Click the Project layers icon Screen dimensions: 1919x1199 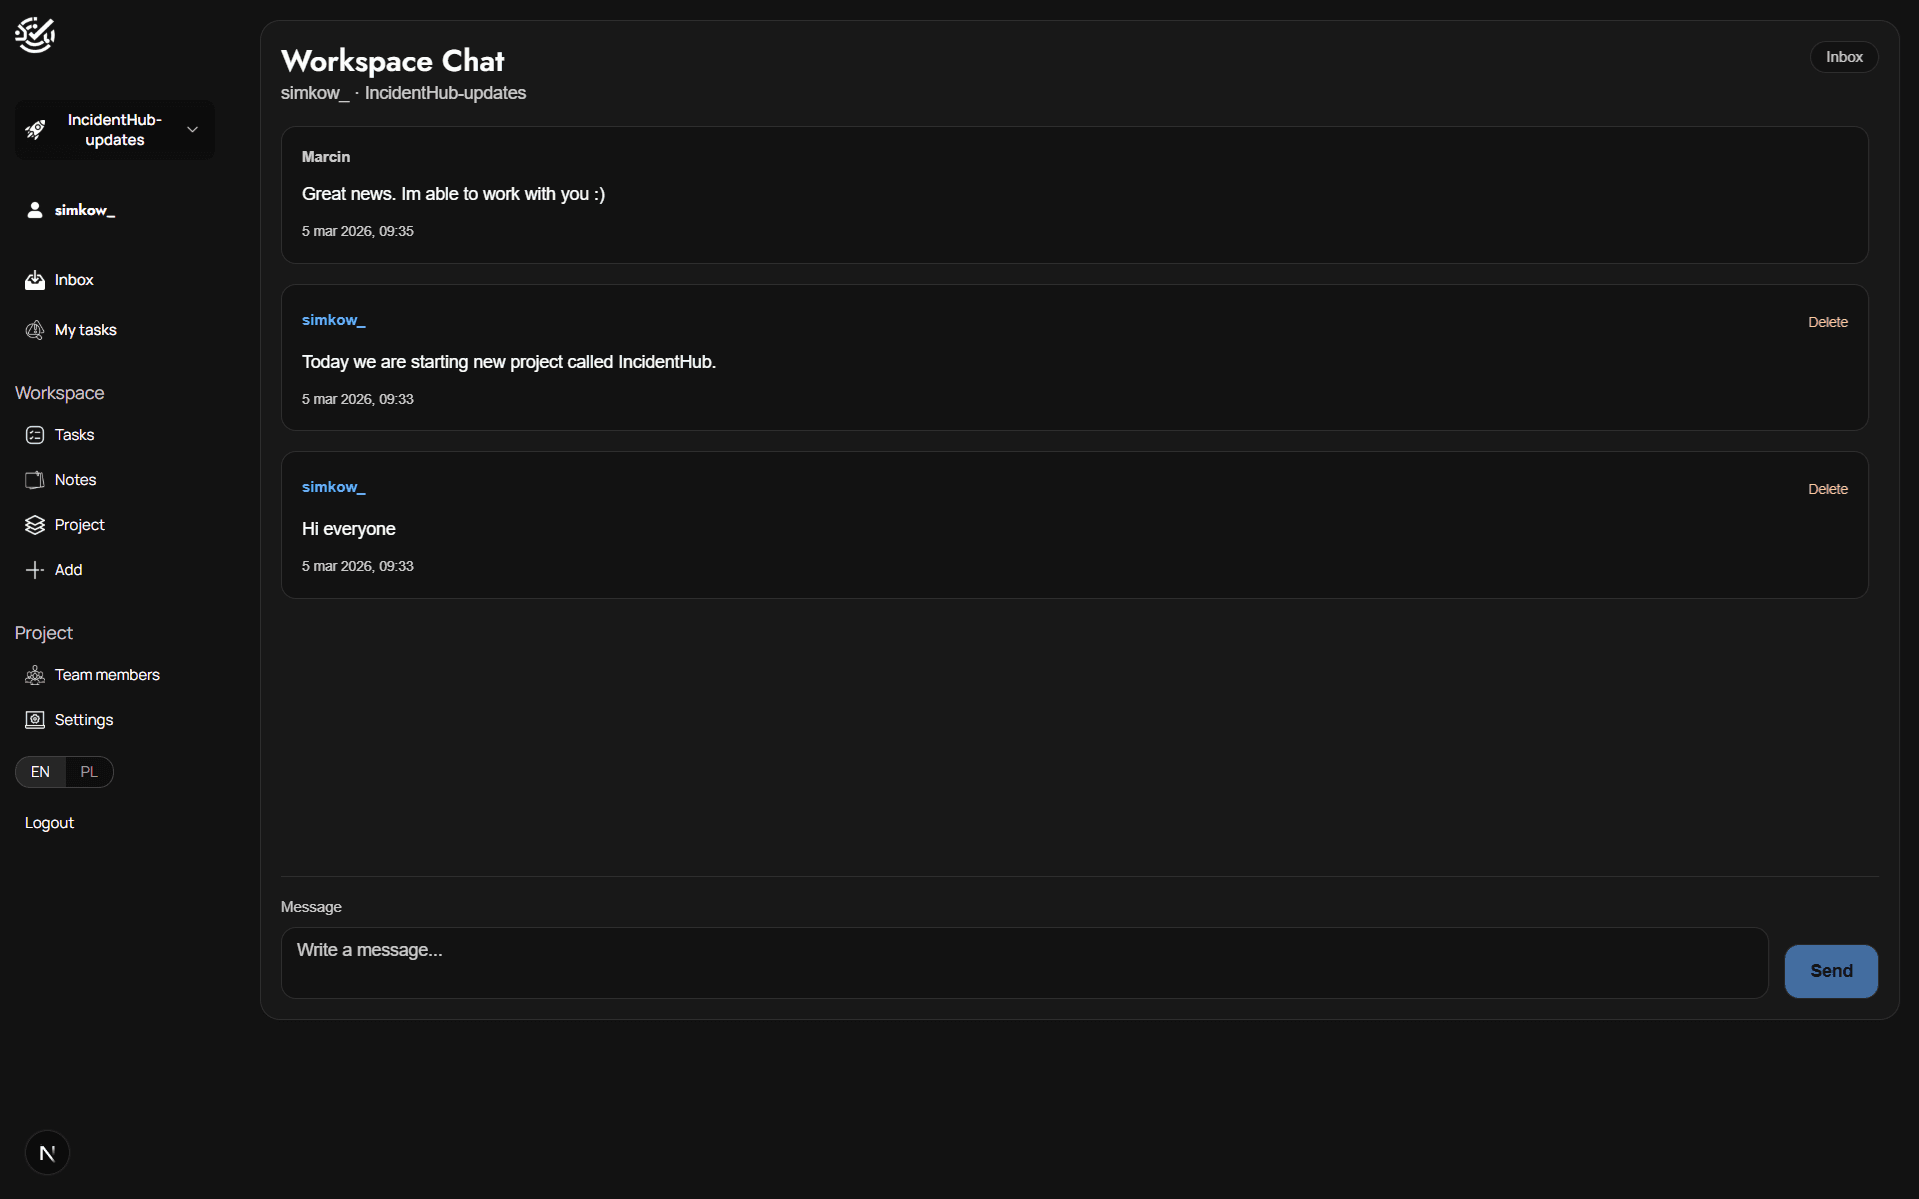pos(35,525)
